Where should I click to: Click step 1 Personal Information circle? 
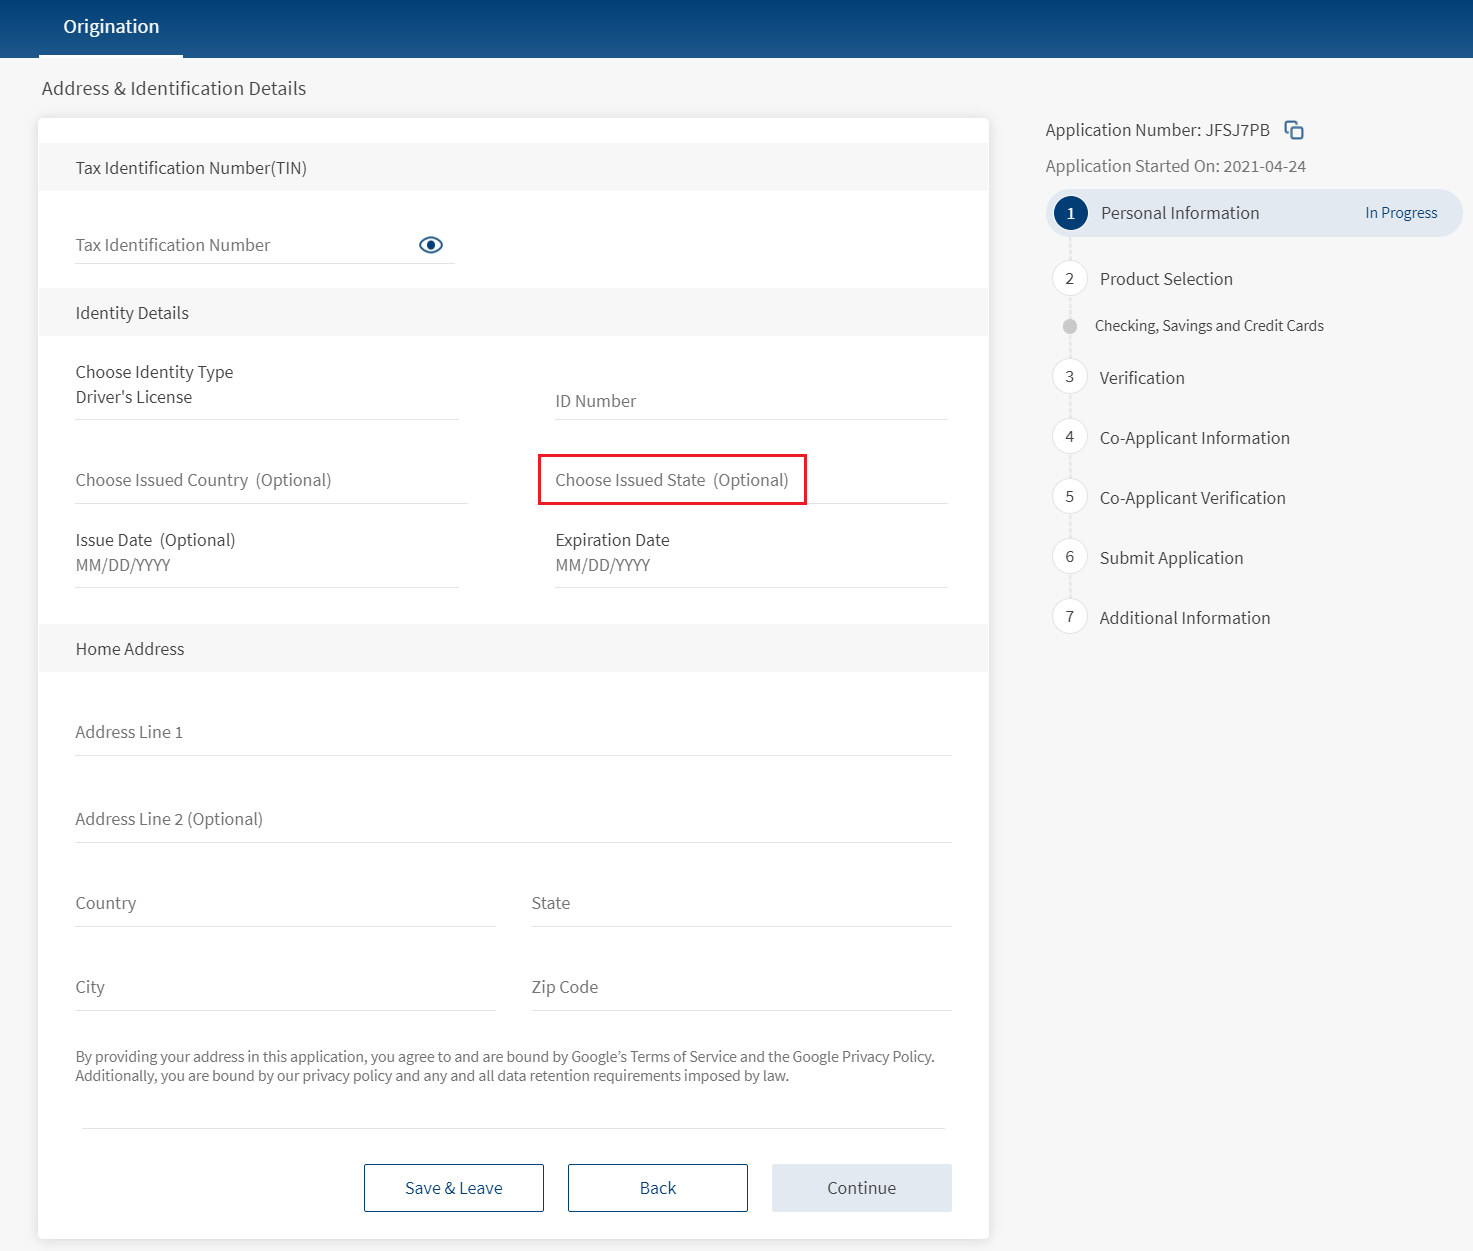pyautogui.click(x=1070, y=213)
